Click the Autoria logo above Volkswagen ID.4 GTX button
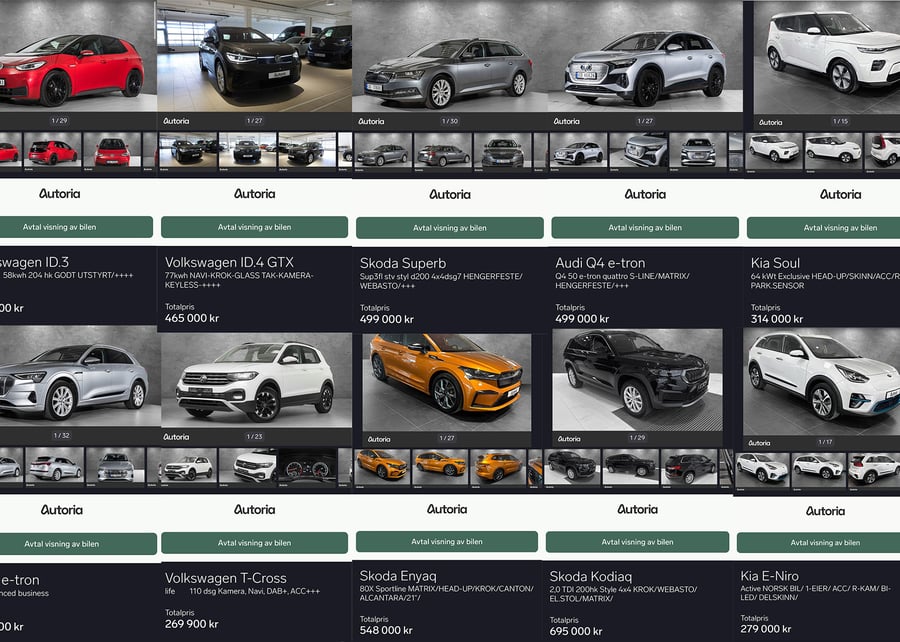The image size is (900, 642). 254,194
